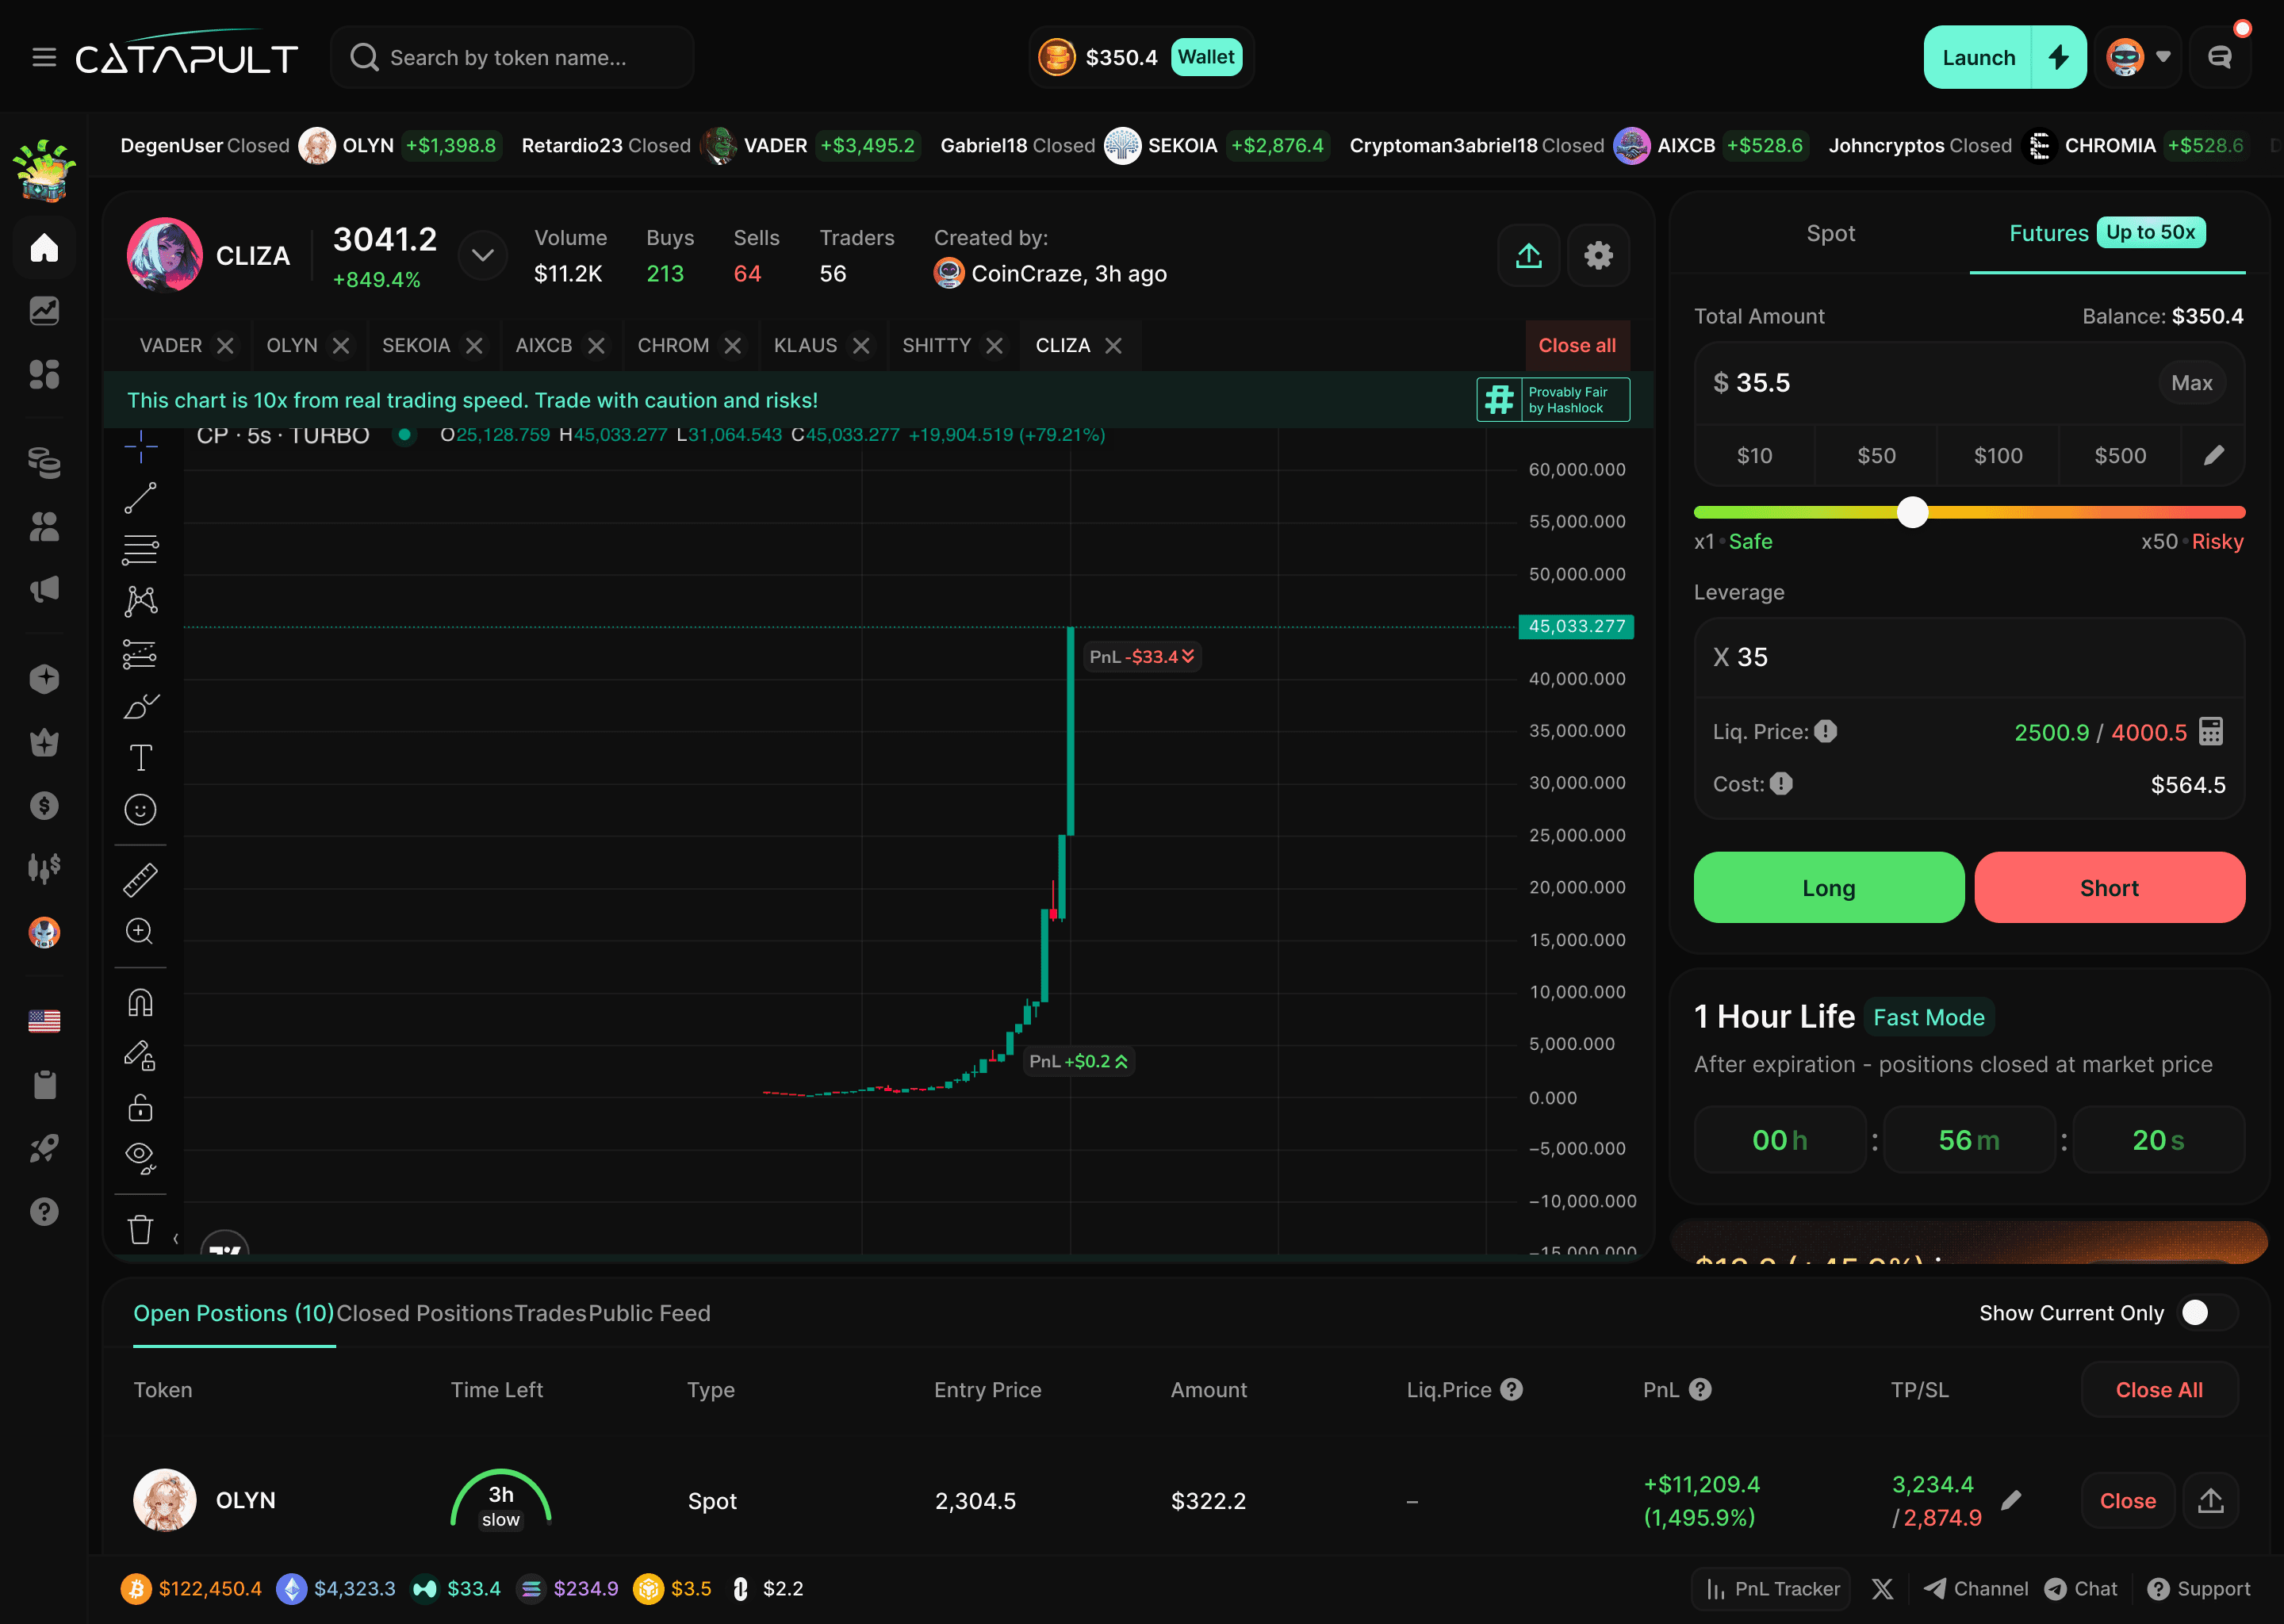Open the Closed Positions tab
Screen dimensions: 2284x1624
[424, 1313]
